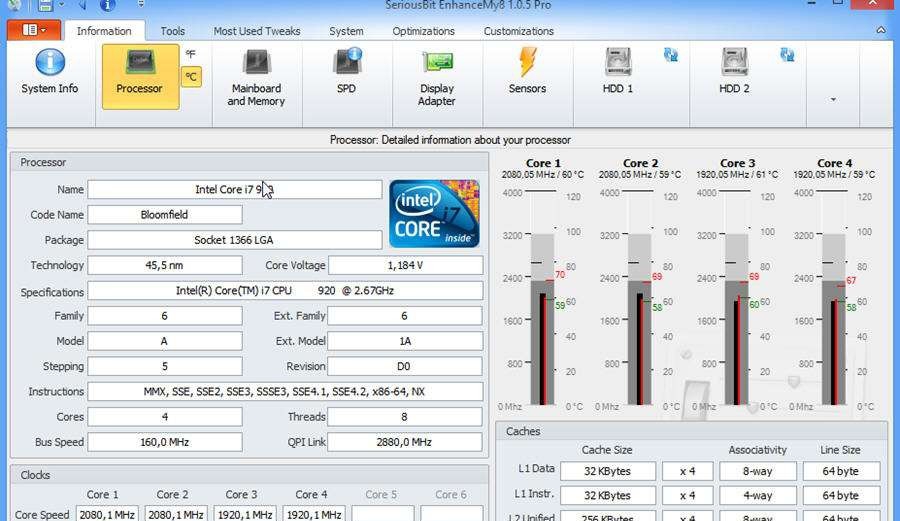Click the Core 3 speed box showing 1920,1 MHz

[x=245, y=514]
